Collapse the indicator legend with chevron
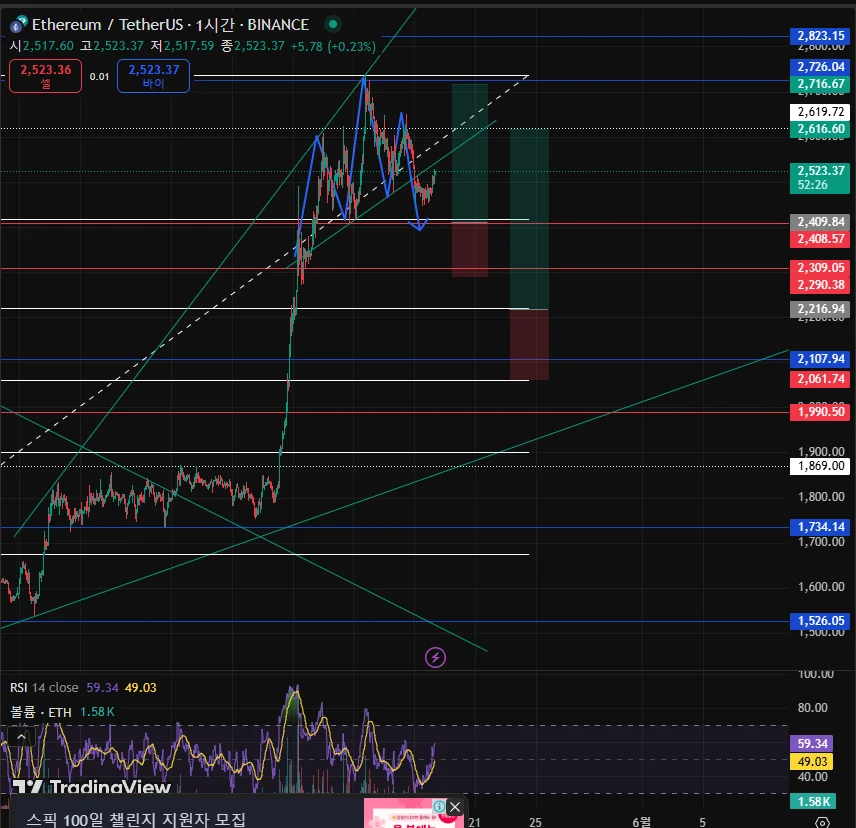Image resolution: width=856 pixels, height=828 pixels. tap(21, 737)
